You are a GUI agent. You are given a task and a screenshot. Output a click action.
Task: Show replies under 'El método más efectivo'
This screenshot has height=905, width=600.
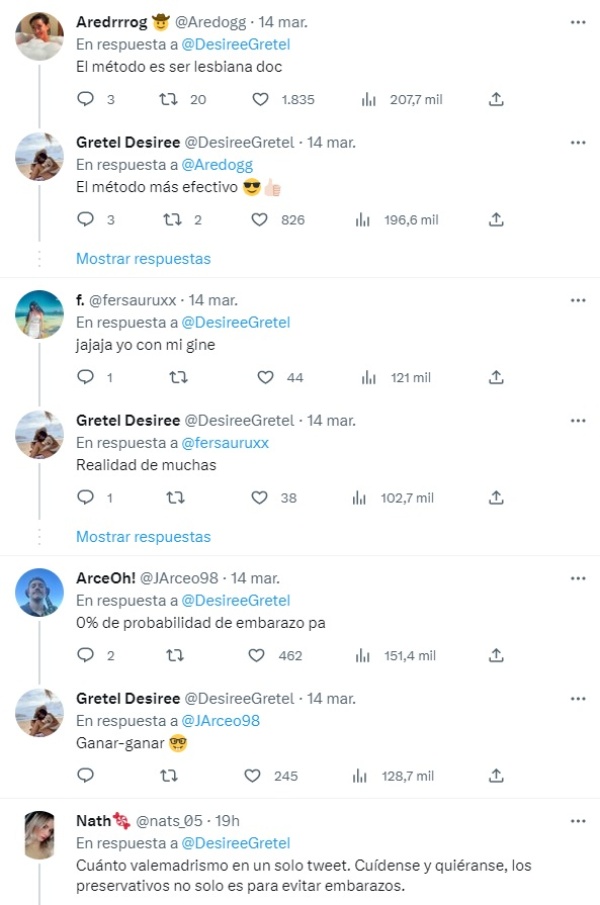(143, 258)
